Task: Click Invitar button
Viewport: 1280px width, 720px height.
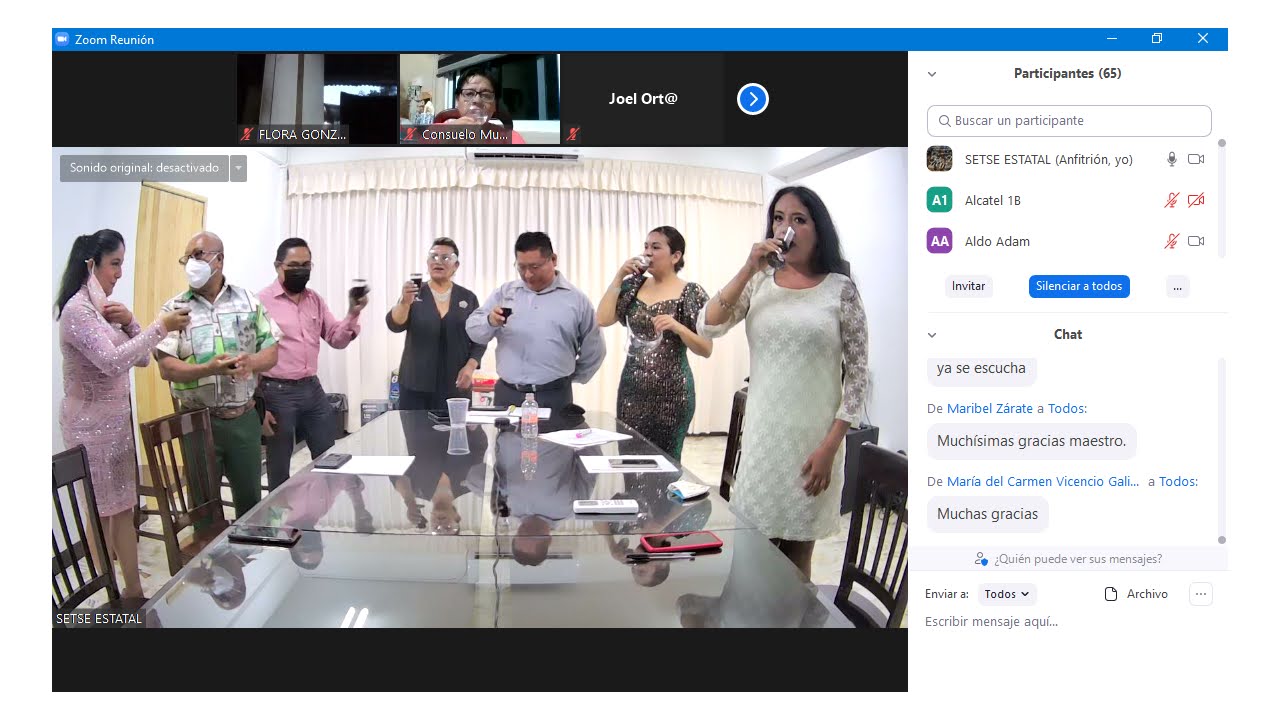Action: pyautogui.click(x=968, y=286)
